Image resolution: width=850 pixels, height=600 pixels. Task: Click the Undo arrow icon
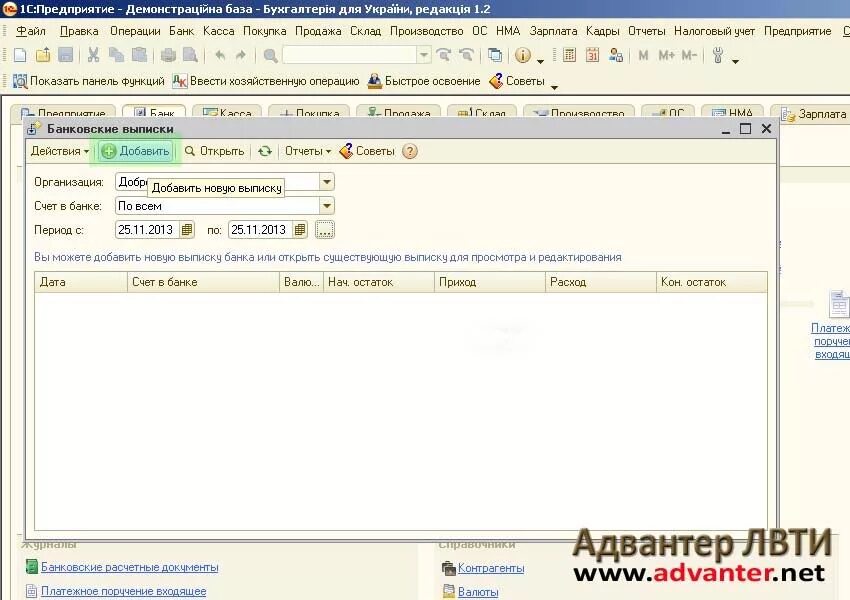(x=220, y=55)
